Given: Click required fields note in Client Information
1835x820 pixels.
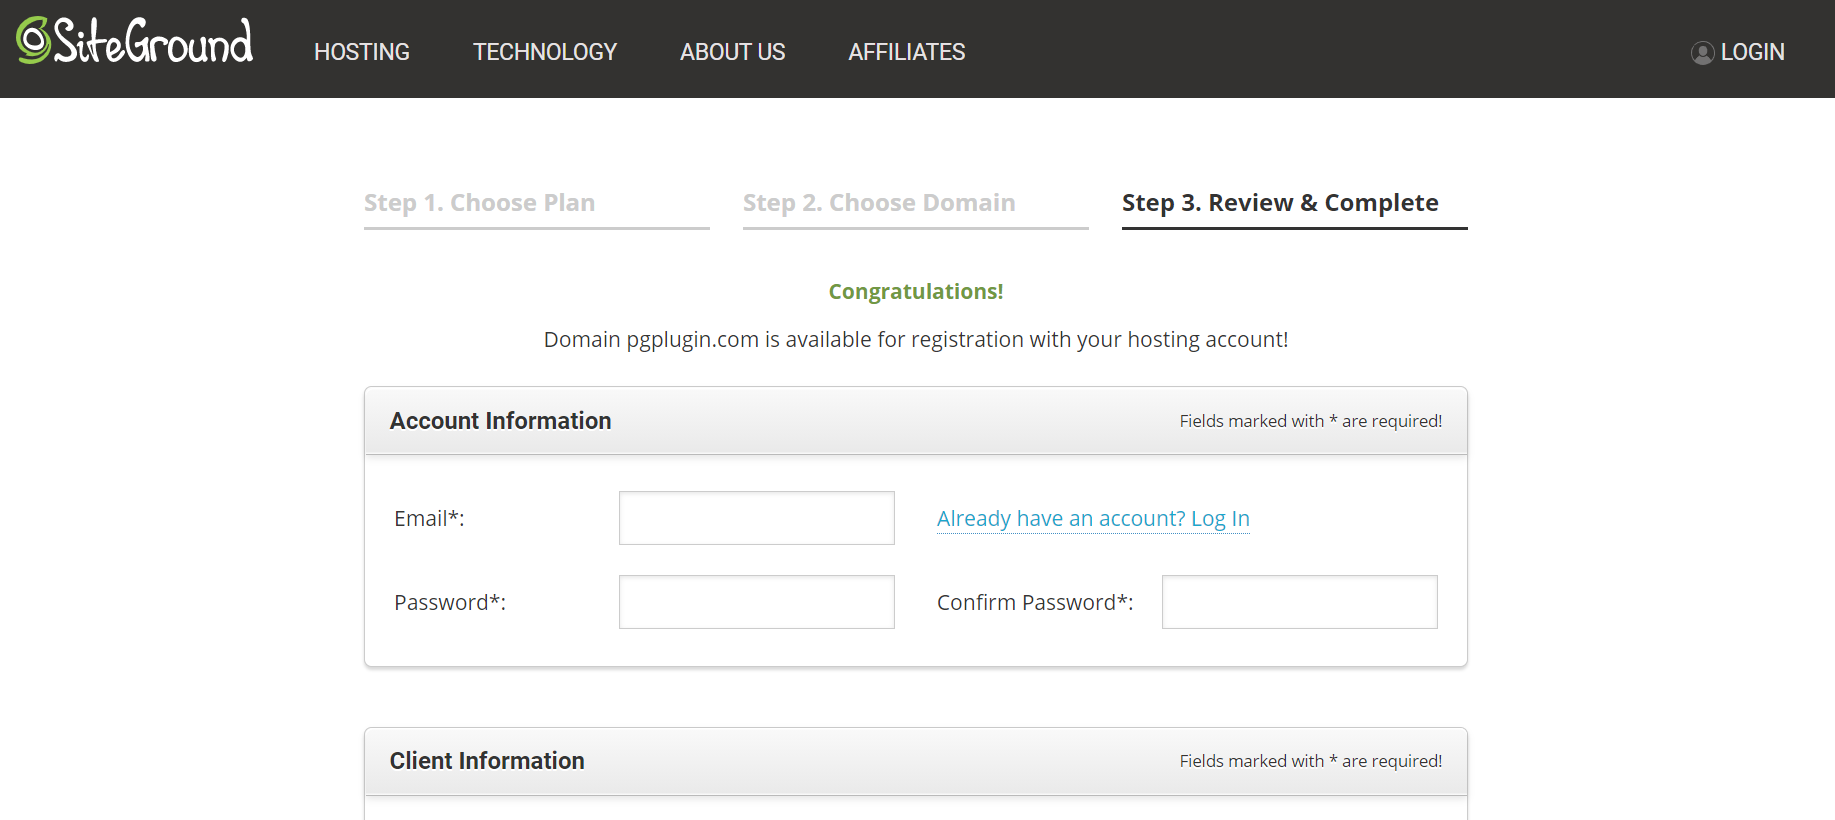Looking at the screenshot, I should pyautogui.click(x=1311, y=761).
